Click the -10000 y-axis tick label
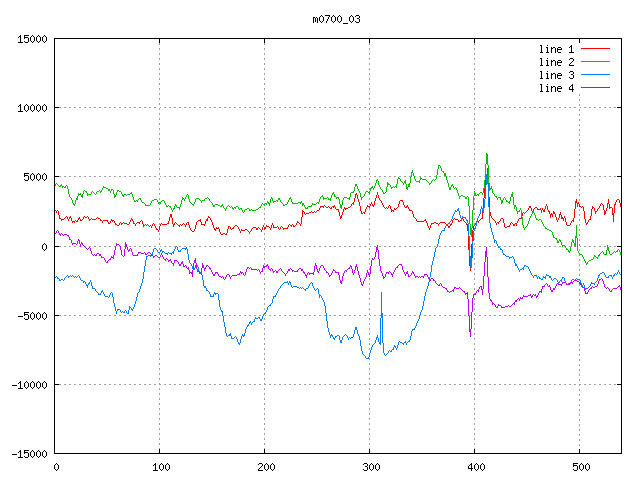 click(28, 384)
